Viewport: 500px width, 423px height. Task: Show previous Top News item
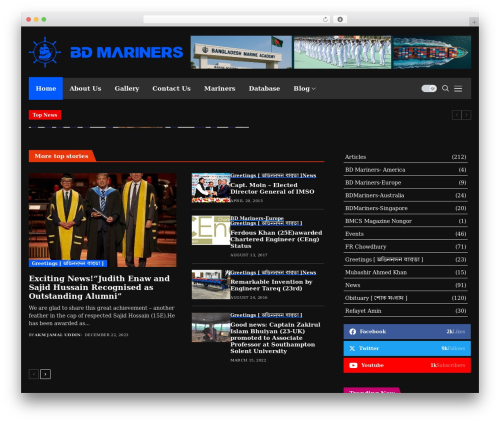(457, 115)
